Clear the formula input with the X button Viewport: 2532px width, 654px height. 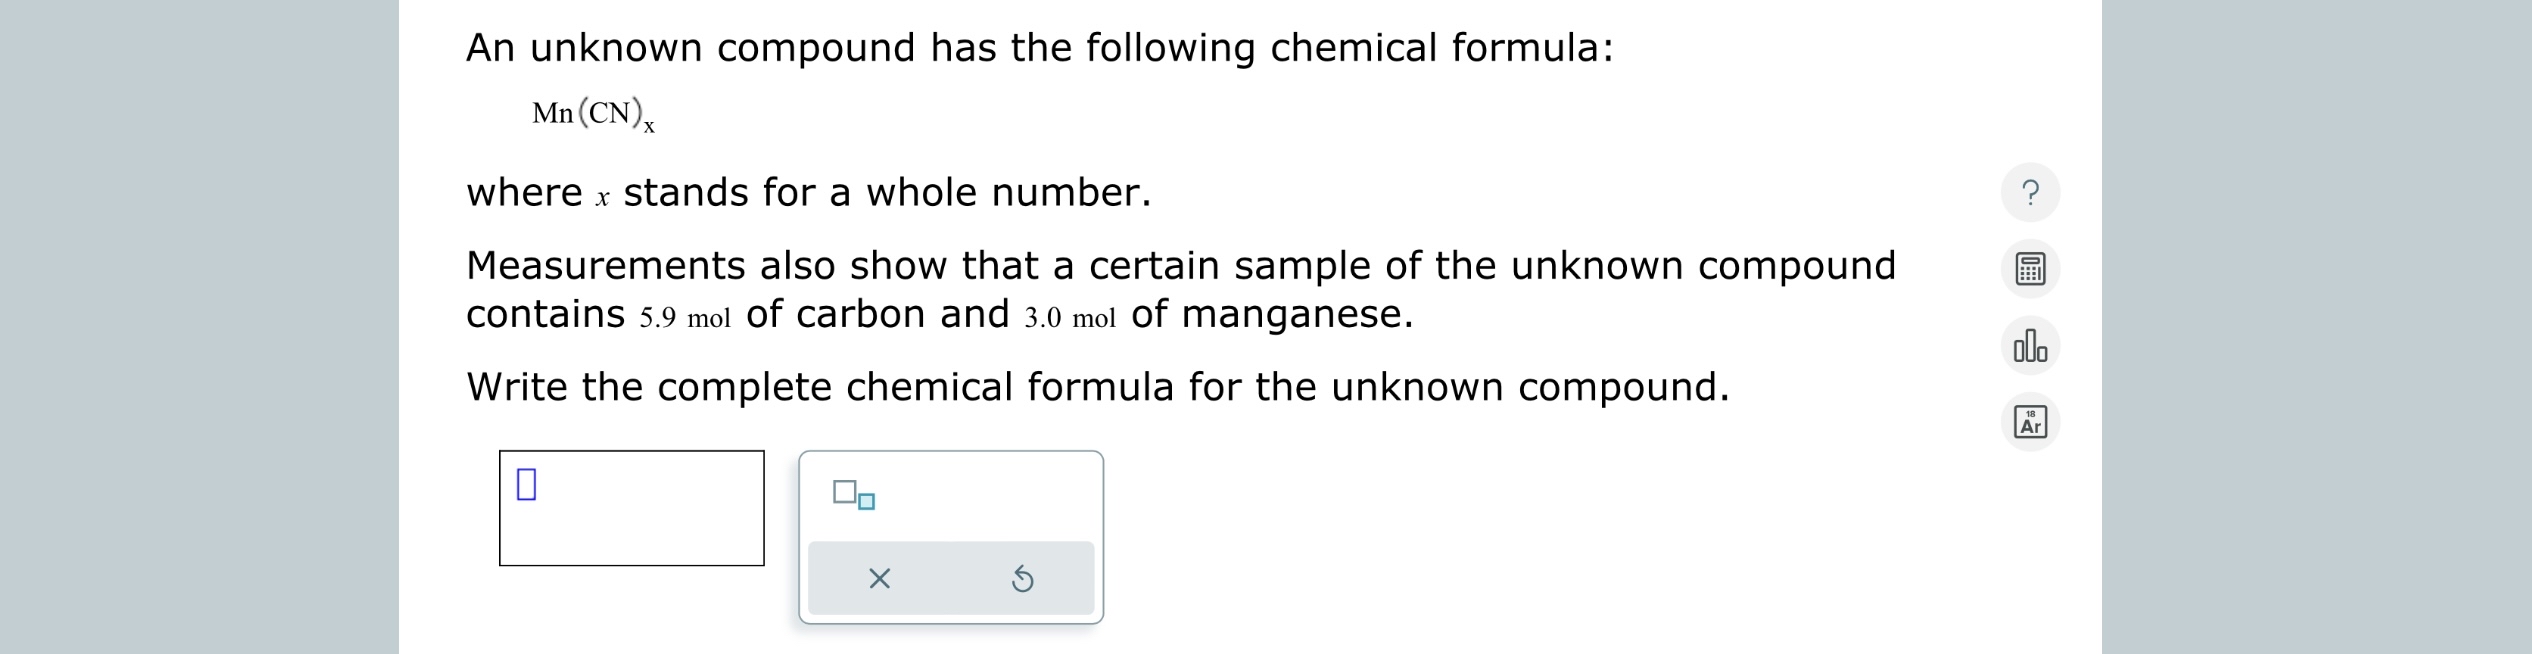(x=878, y=580)
